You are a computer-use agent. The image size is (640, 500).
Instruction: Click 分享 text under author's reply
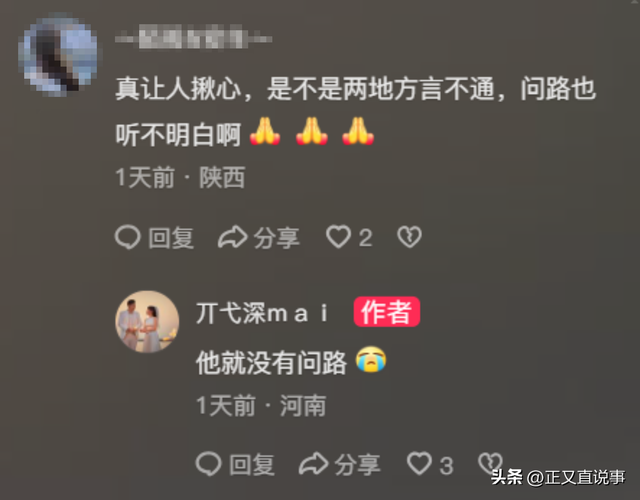pos(357,465)
